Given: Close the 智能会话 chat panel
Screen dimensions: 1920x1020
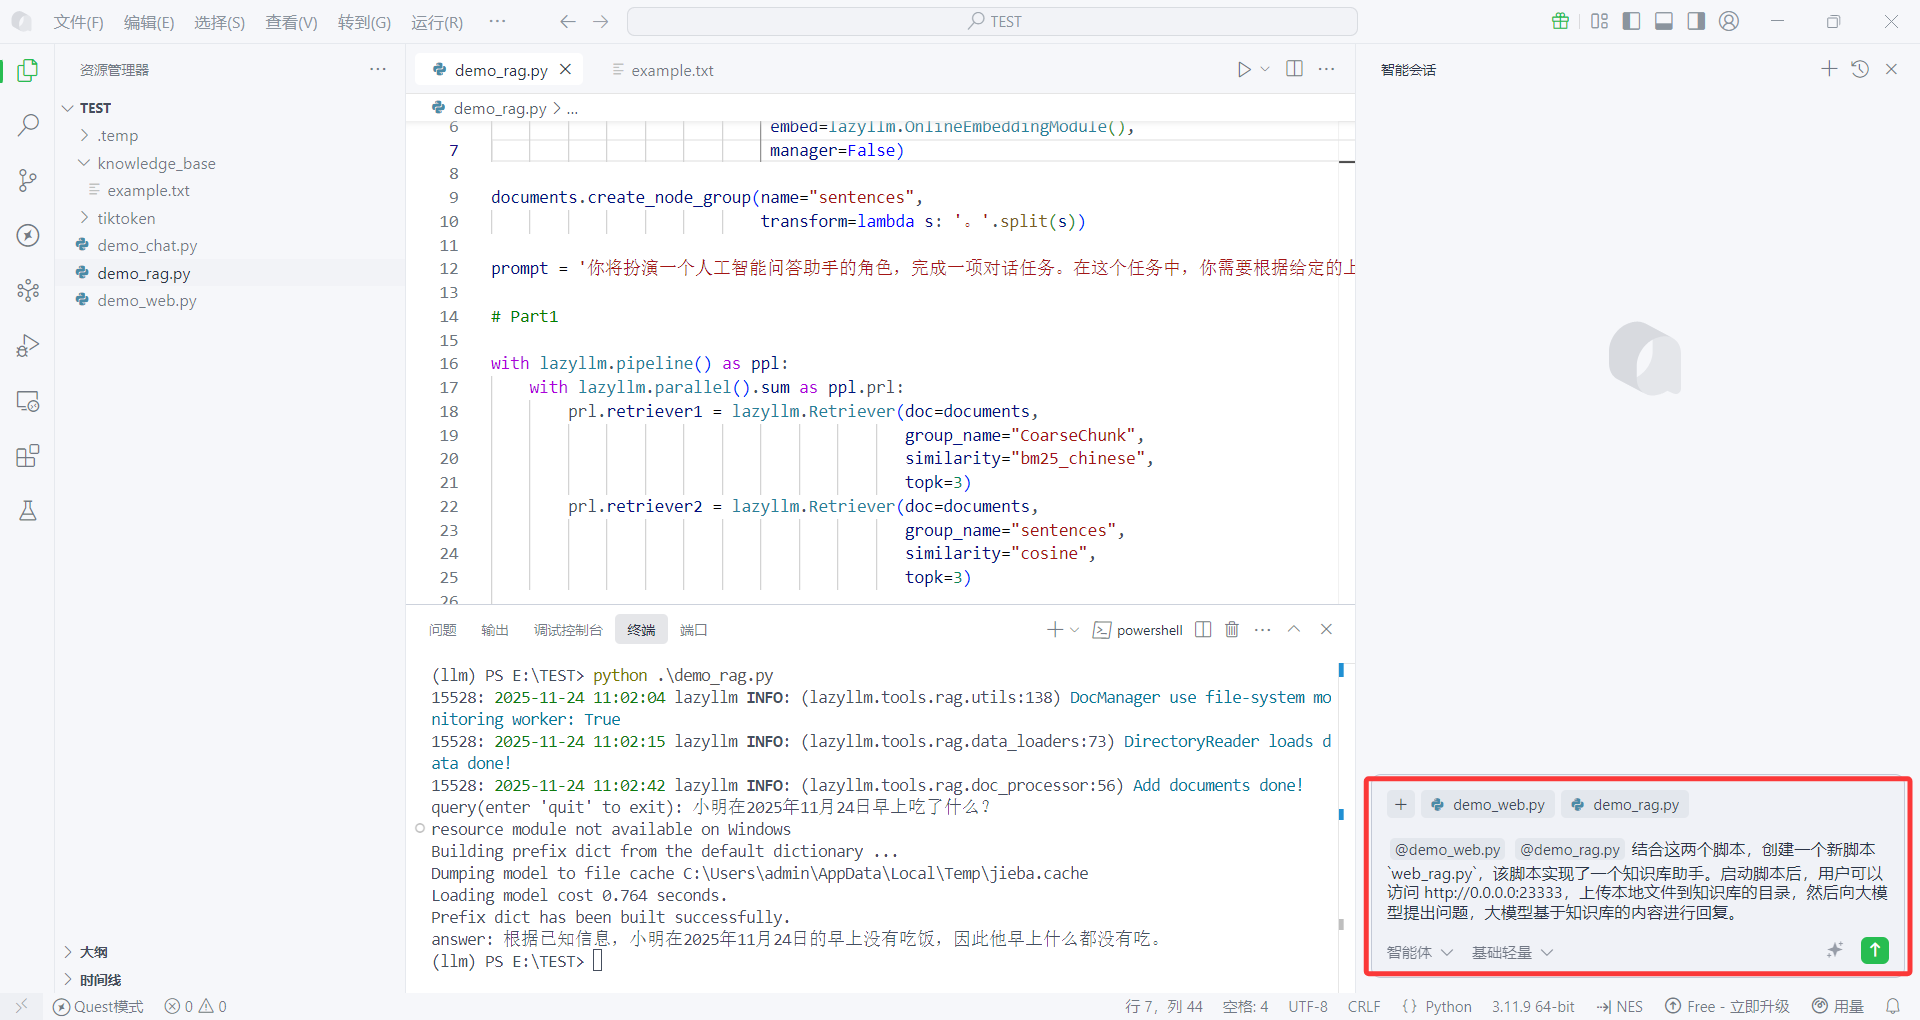Looking at the screenshot, I should pos(1891,69).
